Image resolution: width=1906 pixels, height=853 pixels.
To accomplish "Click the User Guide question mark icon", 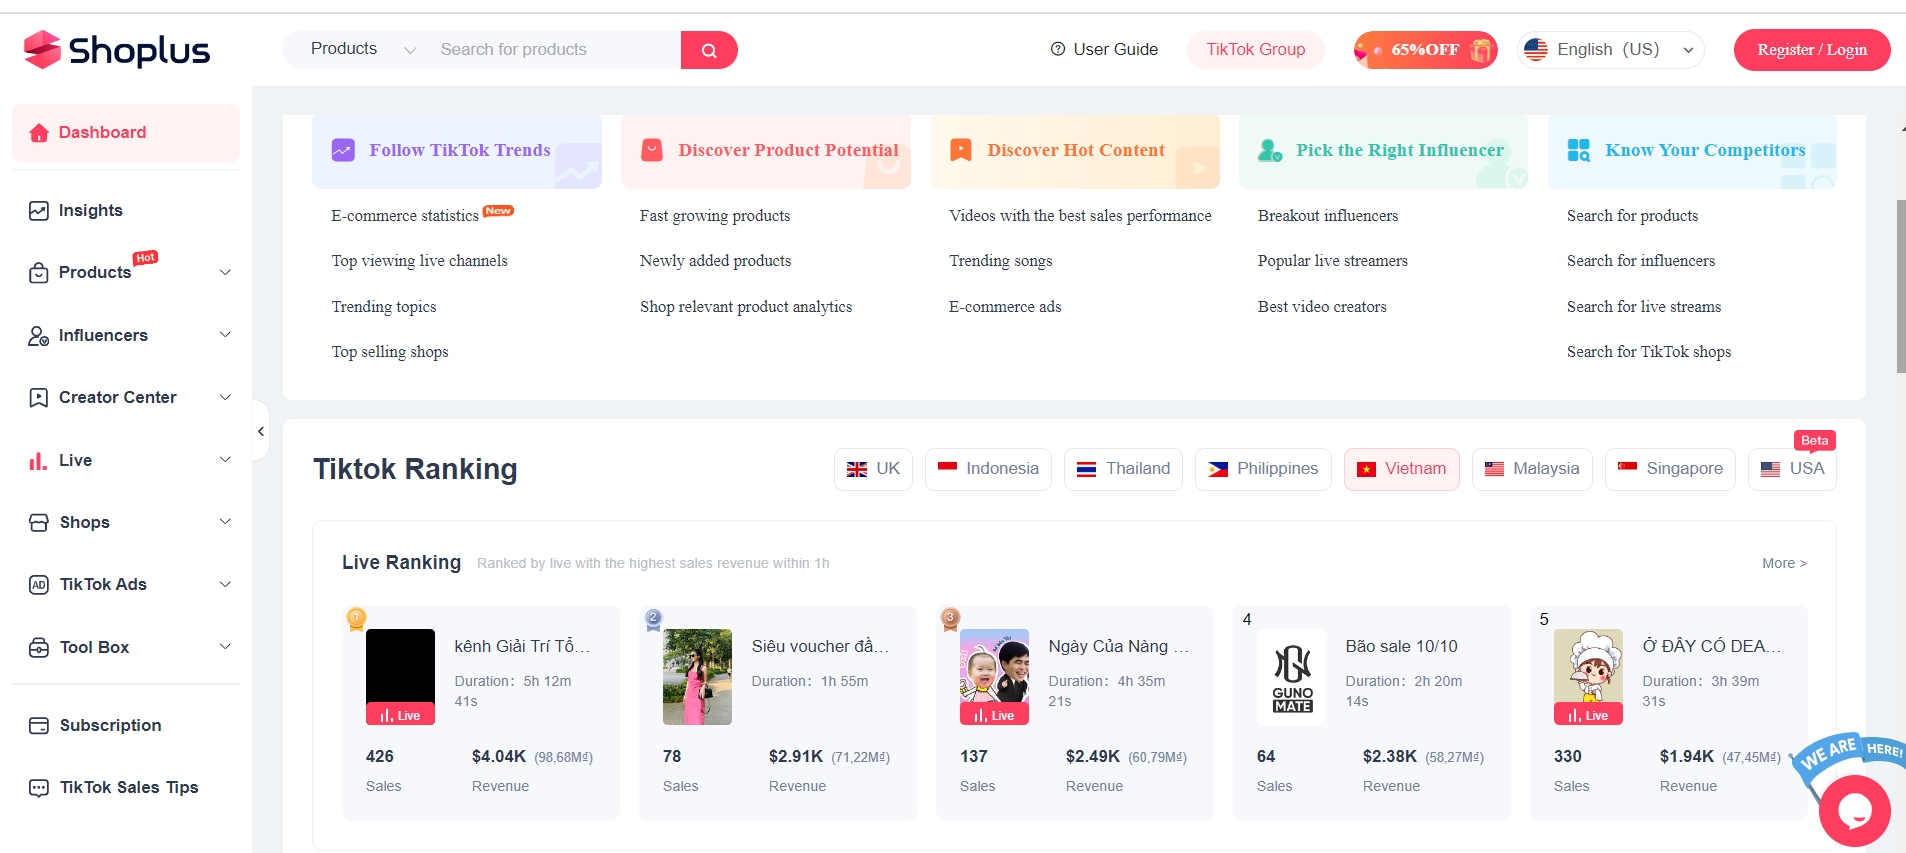I will [x=1058, y=49].
